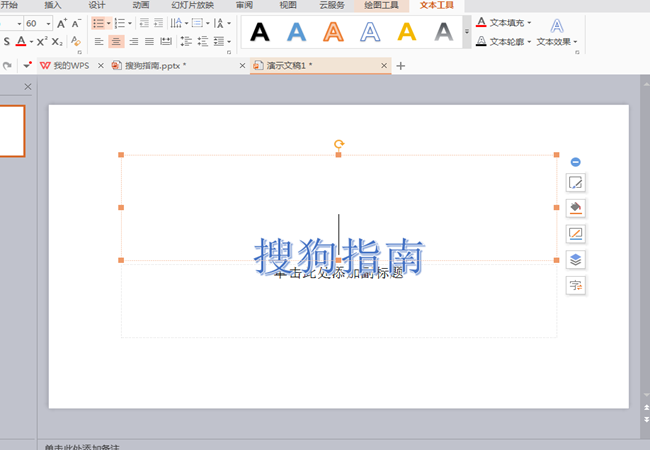The image size is (650, 450).
Task: Clear formatting with the eraser icon
Action: coord(75,41)
